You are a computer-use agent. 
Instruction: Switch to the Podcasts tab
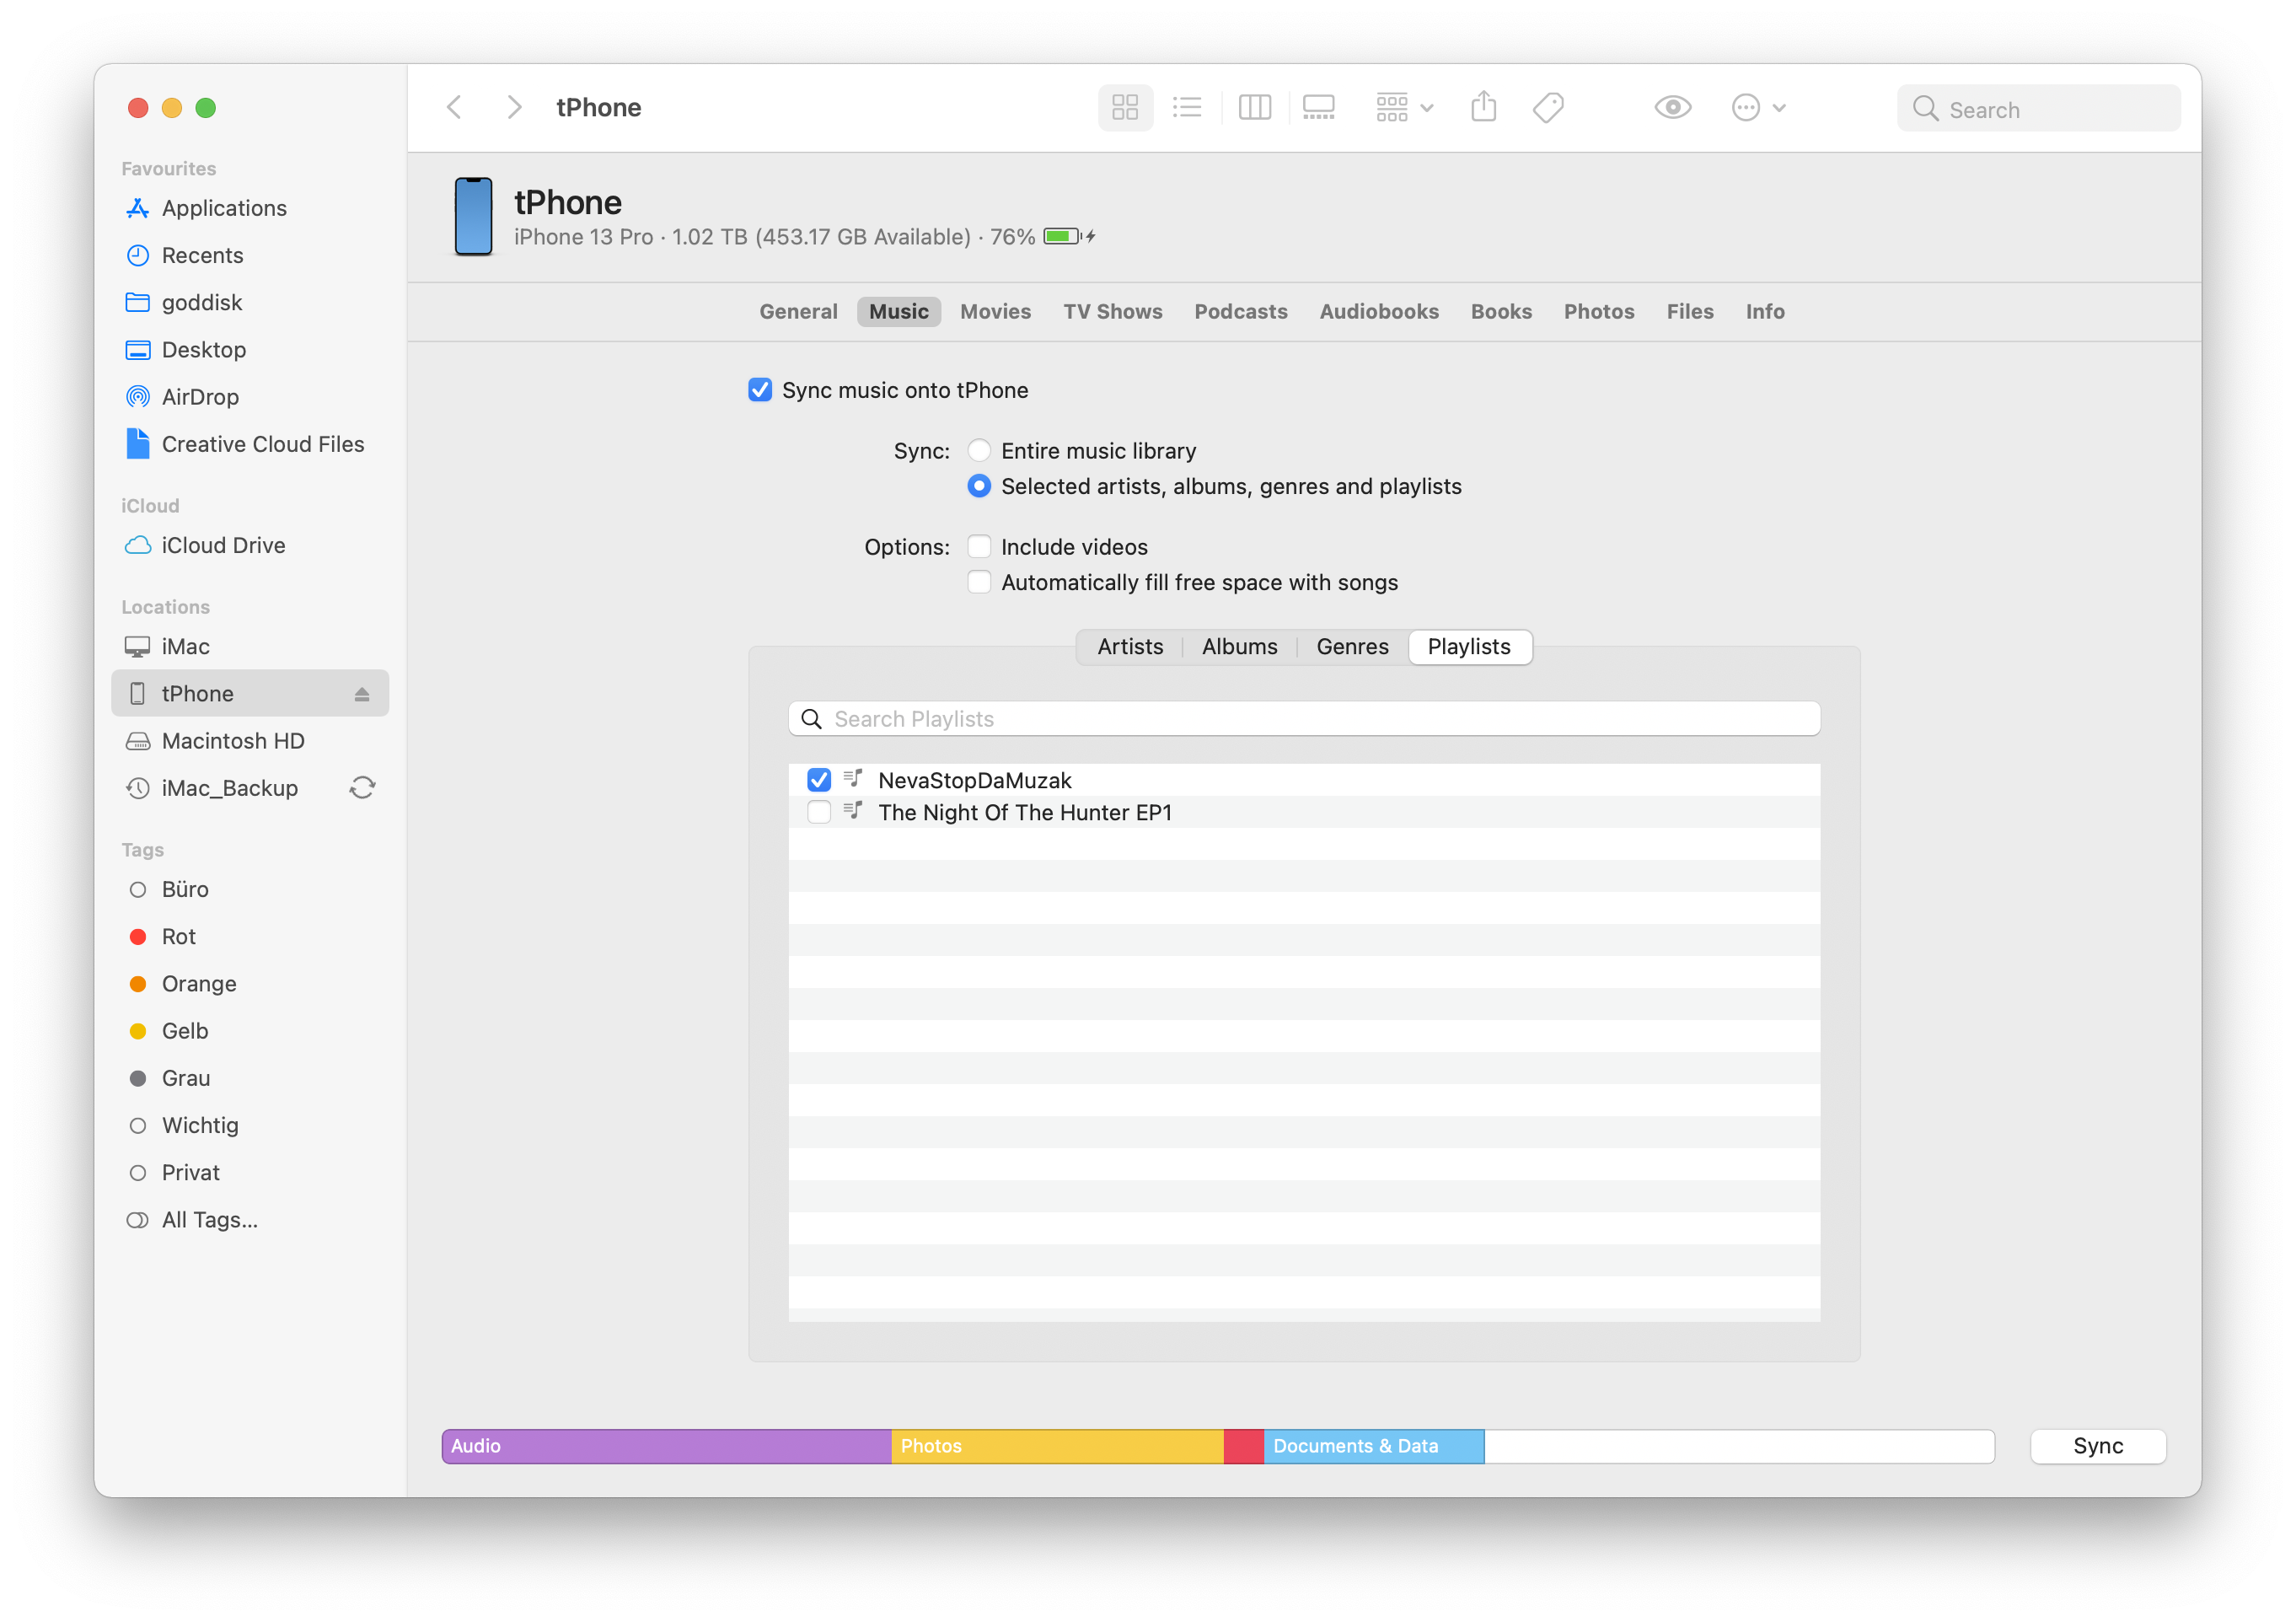(1240, 311)
